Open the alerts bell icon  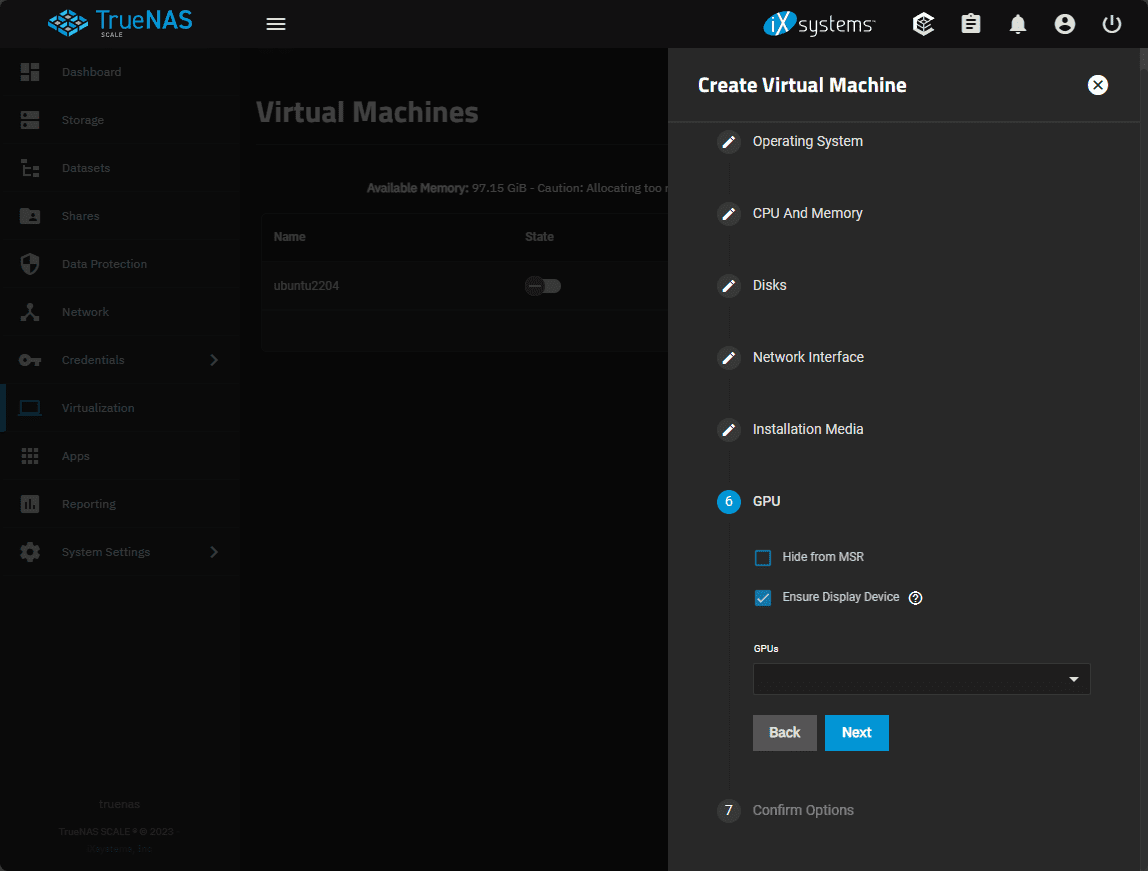(x=1018, y=24)
